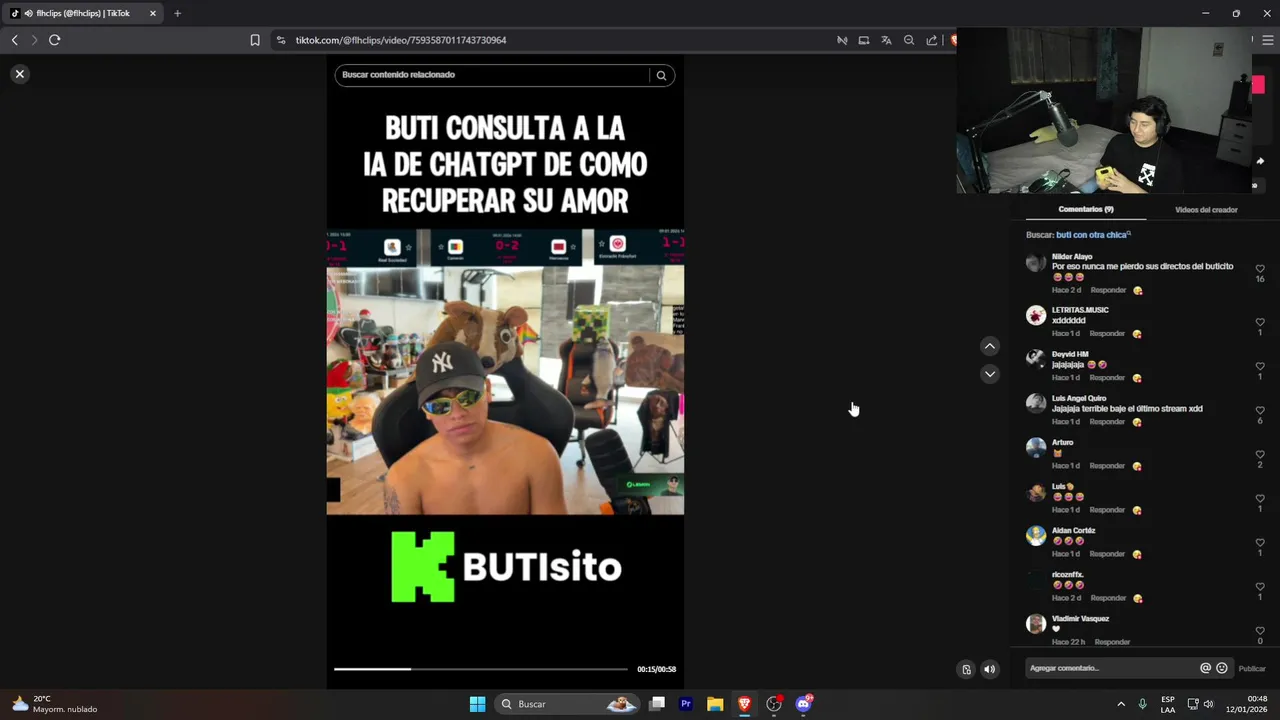The height and width of the screenshot is (720, 1280).
Task: Click the search magnifier in related content bar
Action: [x=661, y=75]
